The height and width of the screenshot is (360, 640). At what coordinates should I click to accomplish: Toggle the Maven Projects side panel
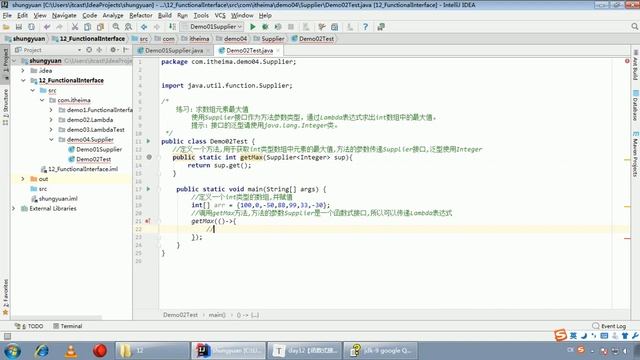635,154
